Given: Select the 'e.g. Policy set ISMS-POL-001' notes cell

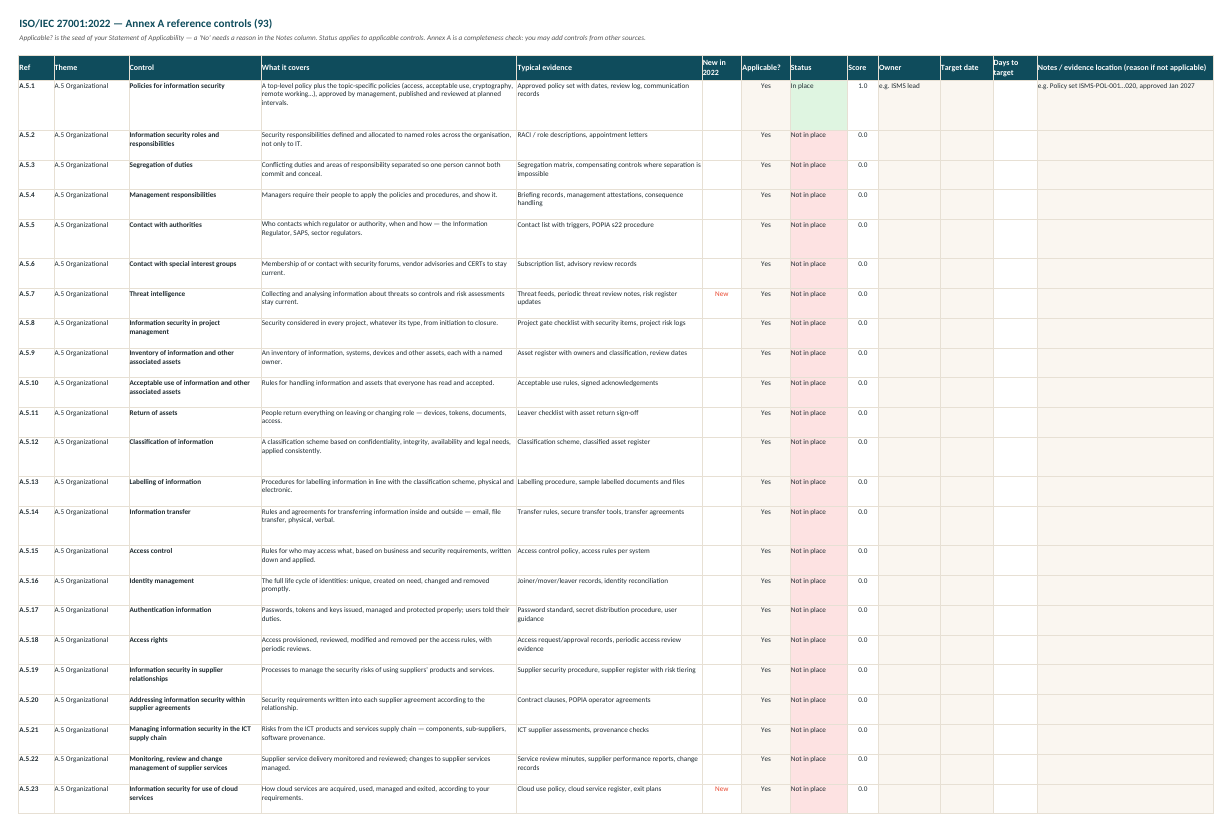Looking at the screenshot, I should (x=1126, y=104).
